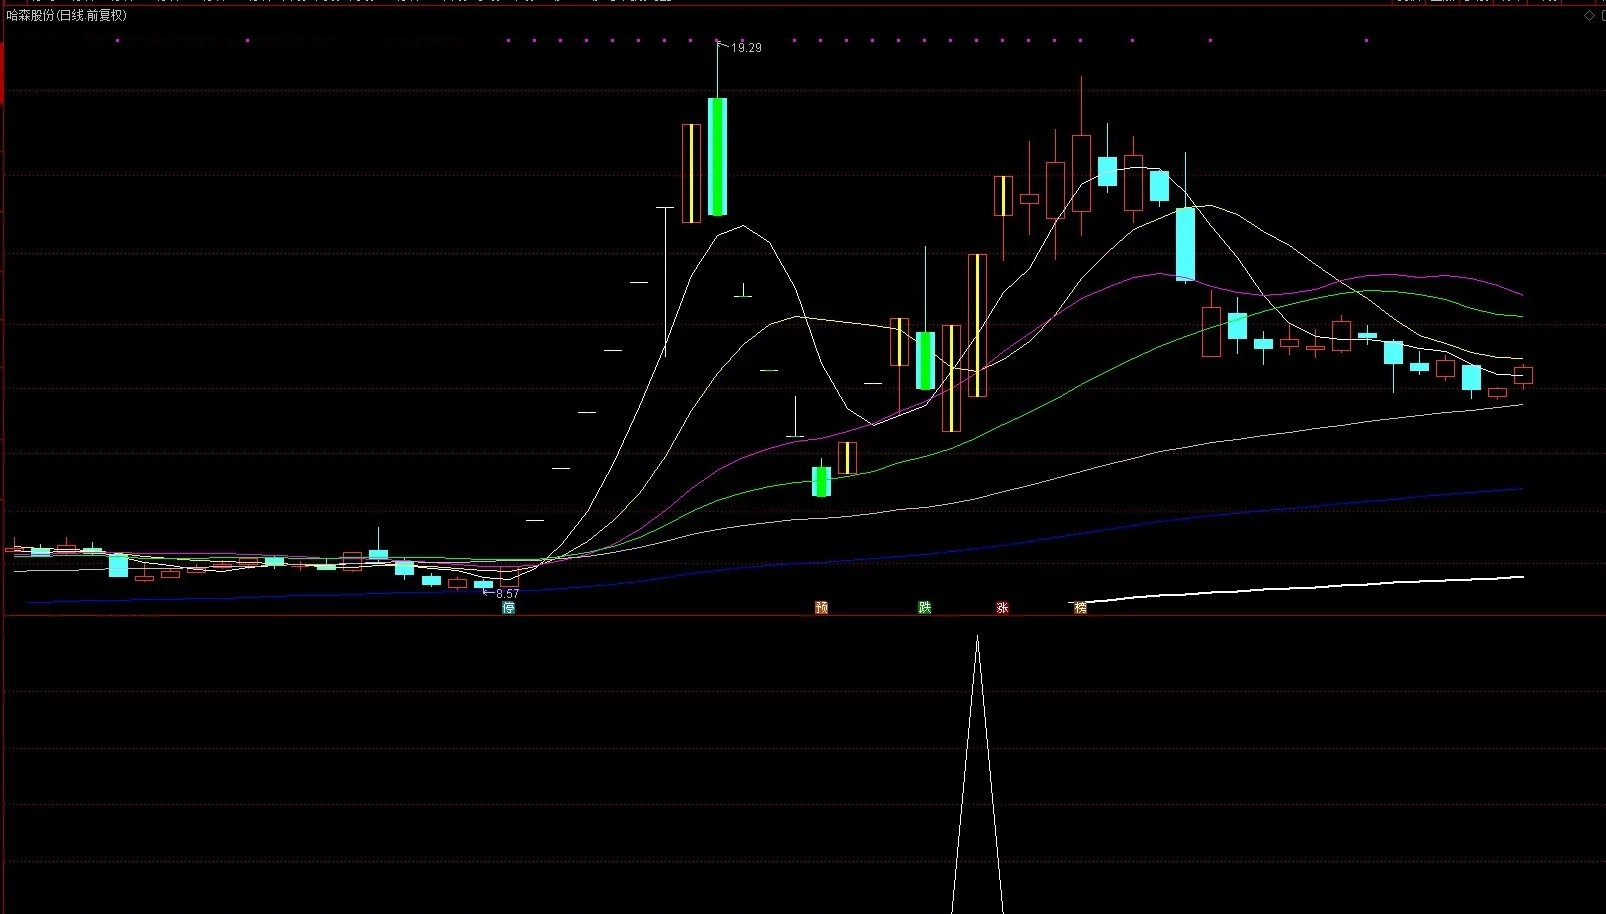Click the red 涨 marker icon
This screenshot has width=1606, height=914.
tap(1002, 607)
